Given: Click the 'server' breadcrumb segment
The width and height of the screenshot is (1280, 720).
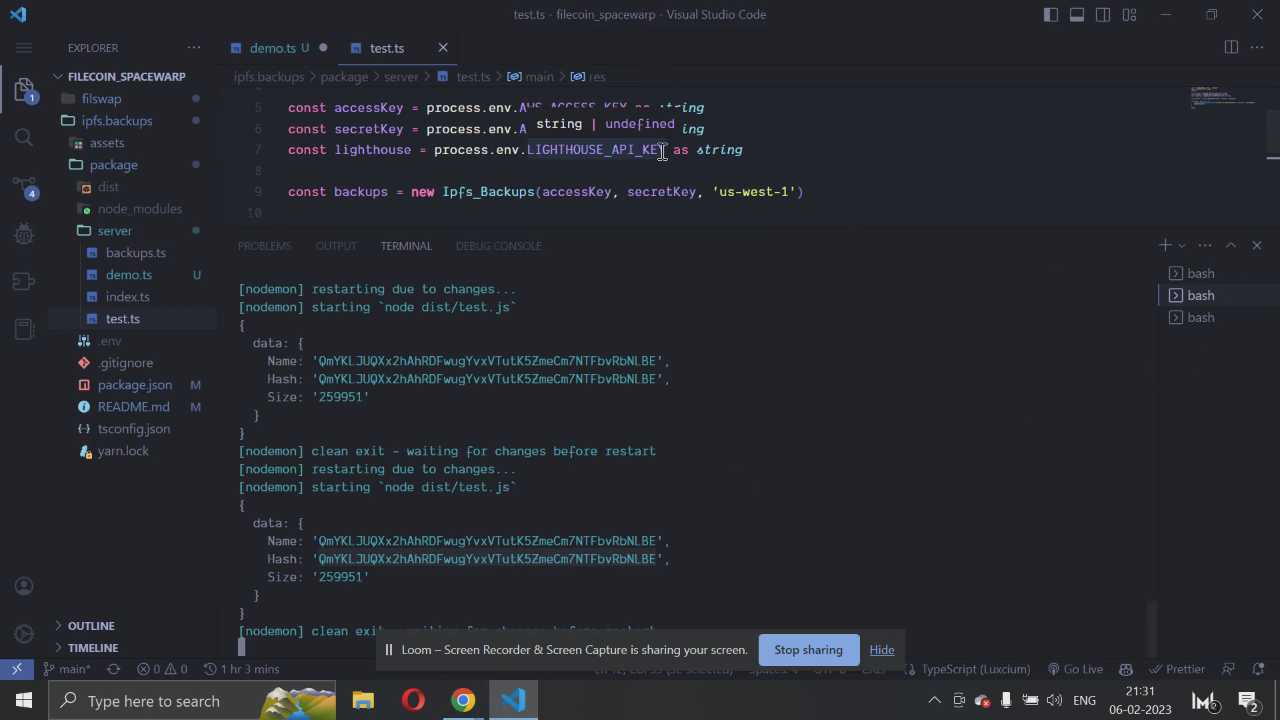Looking at the screenshot, I should 401,77.
